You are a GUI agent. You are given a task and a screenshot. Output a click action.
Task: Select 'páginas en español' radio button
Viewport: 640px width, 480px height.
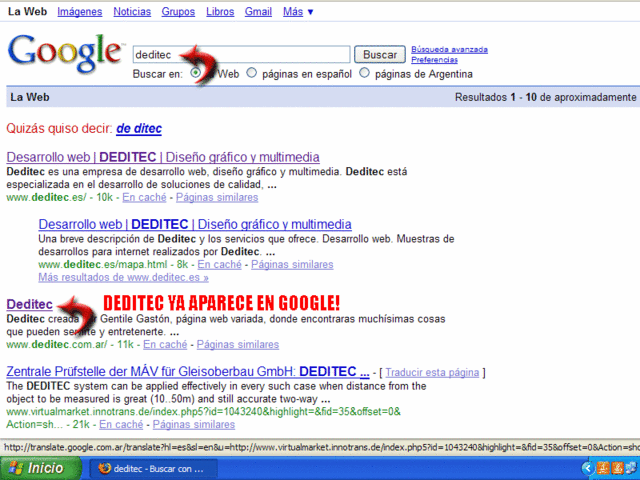pyautogui.click(x=251, y=73)
